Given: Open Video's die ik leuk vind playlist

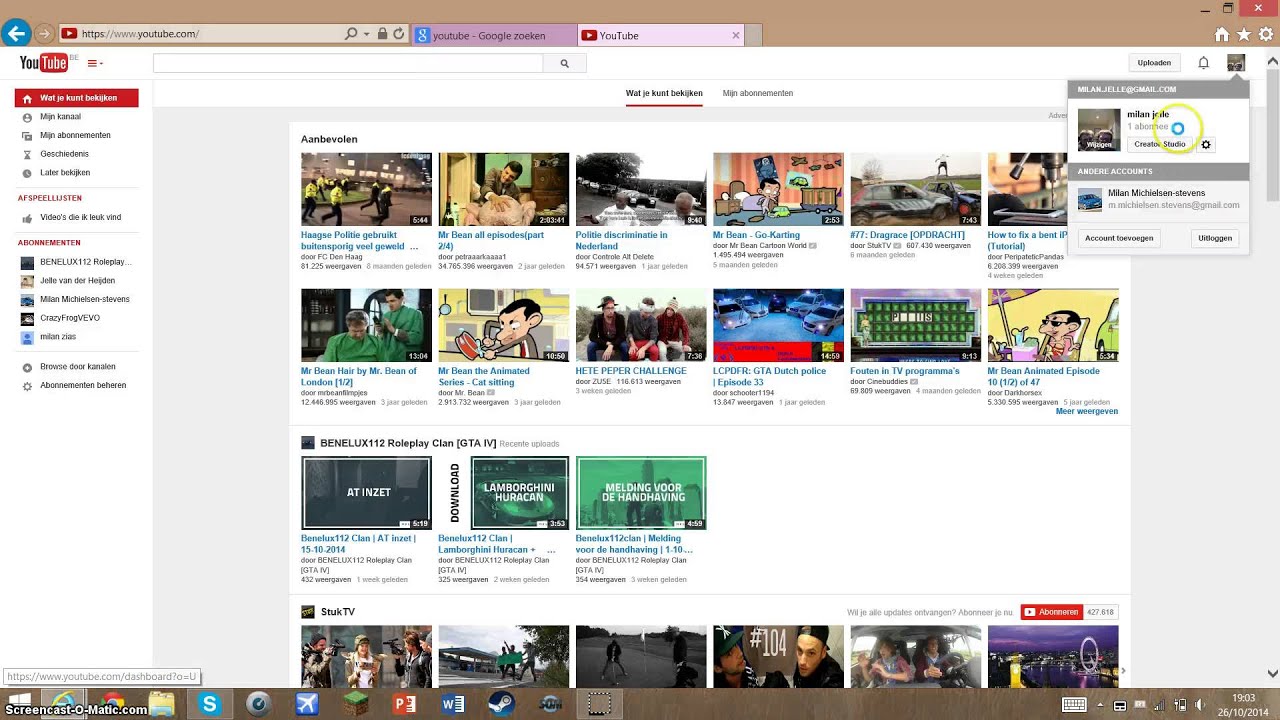Looking at the screenshot, I should coord(80,217).
